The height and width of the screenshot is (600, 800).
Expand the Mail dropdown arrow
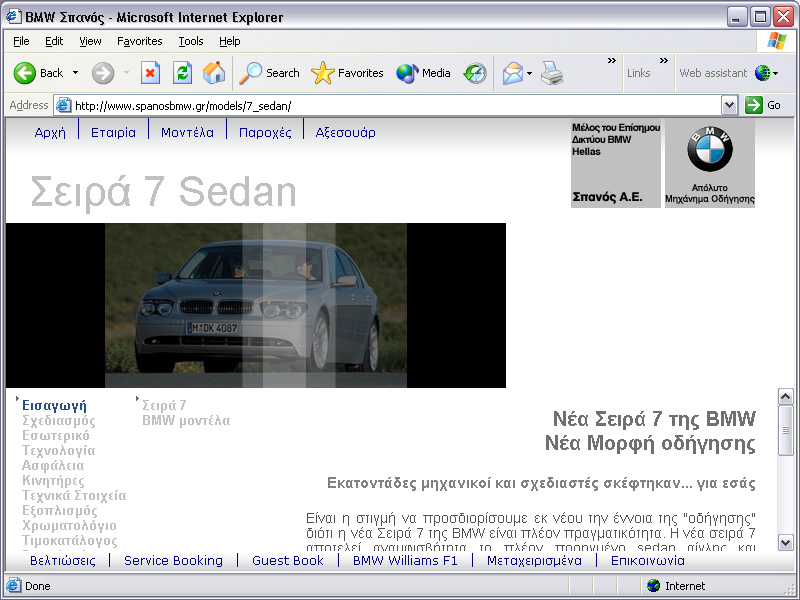pyautogui.click(x=530, y=73)
